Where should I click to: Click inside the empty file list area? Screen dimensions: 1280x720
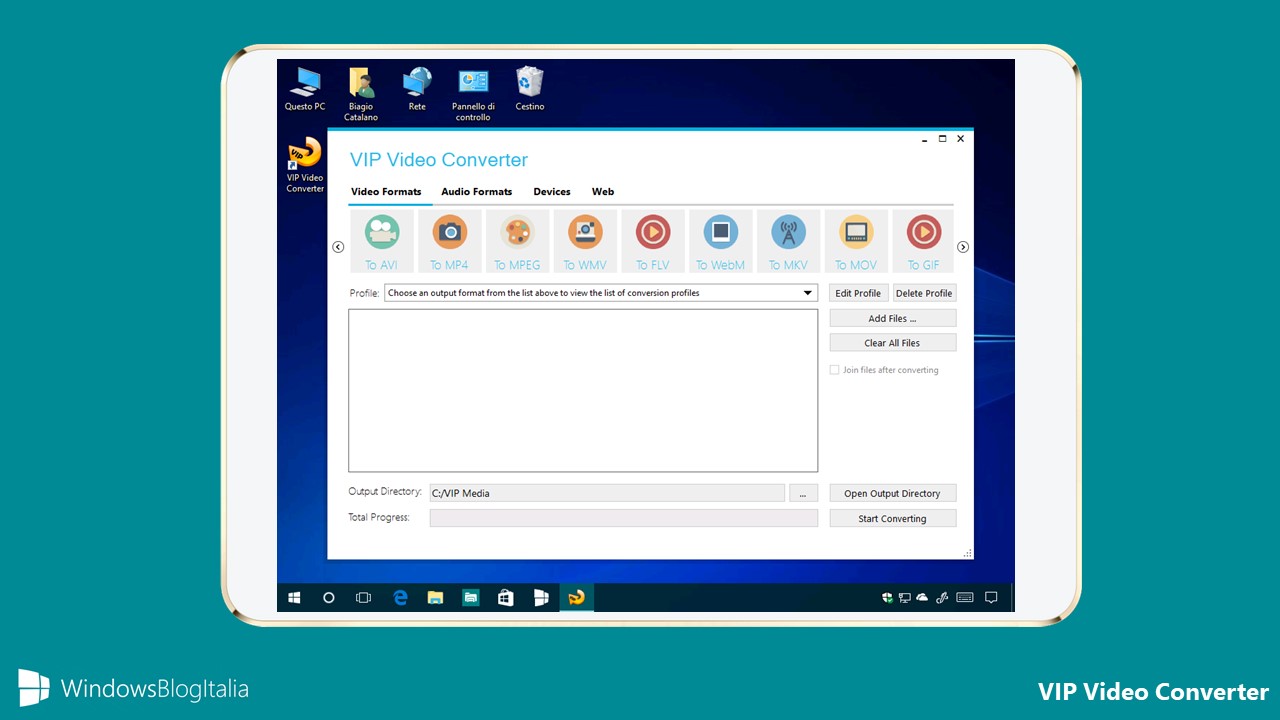pyautogui.click(x=583, y=390)
